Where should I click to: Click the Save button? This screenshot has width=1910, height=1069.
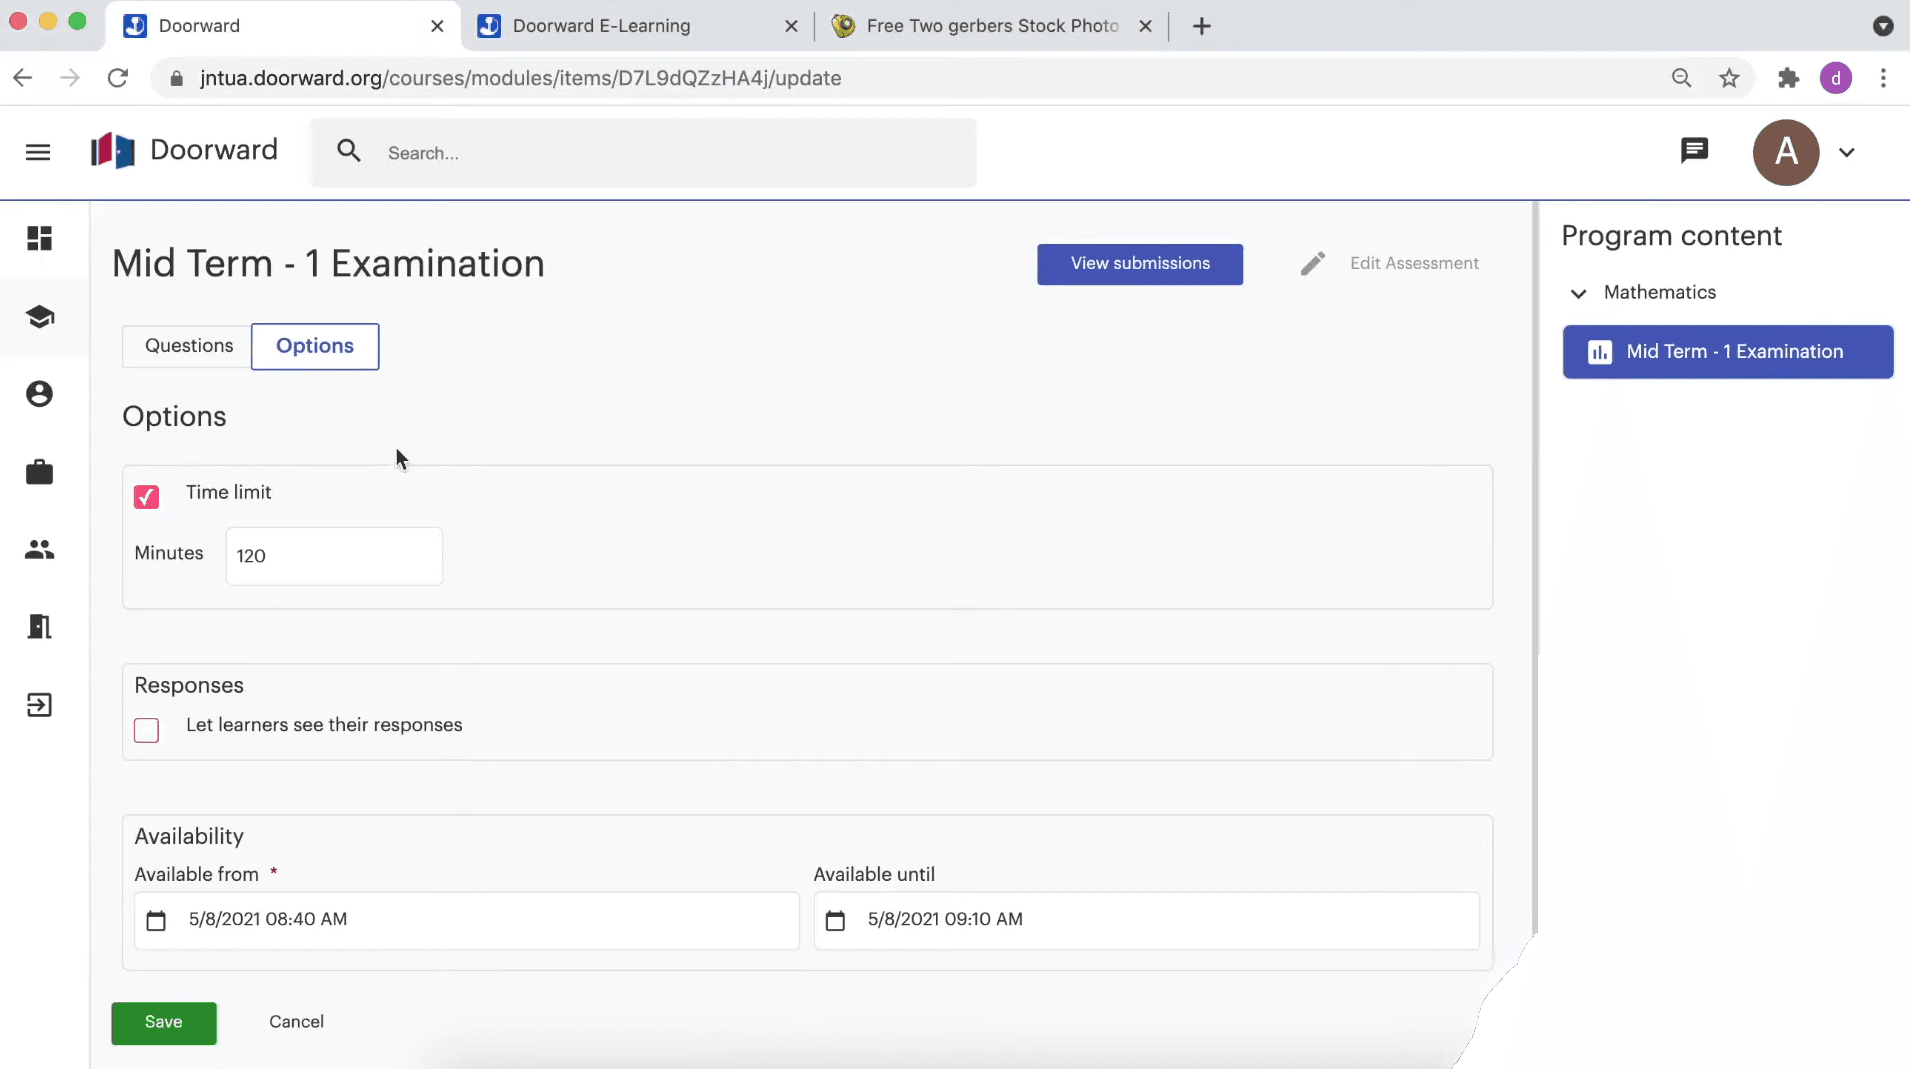tap(163, 1022)
